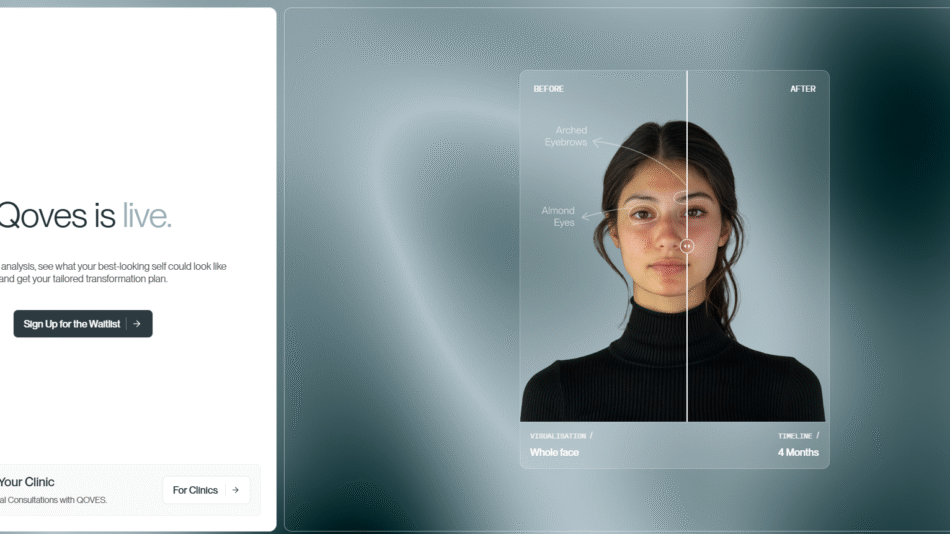Click the arrow icon in the Waitlist button
Viewport: 950px width, 534px height.
click(x=137, y=324)
